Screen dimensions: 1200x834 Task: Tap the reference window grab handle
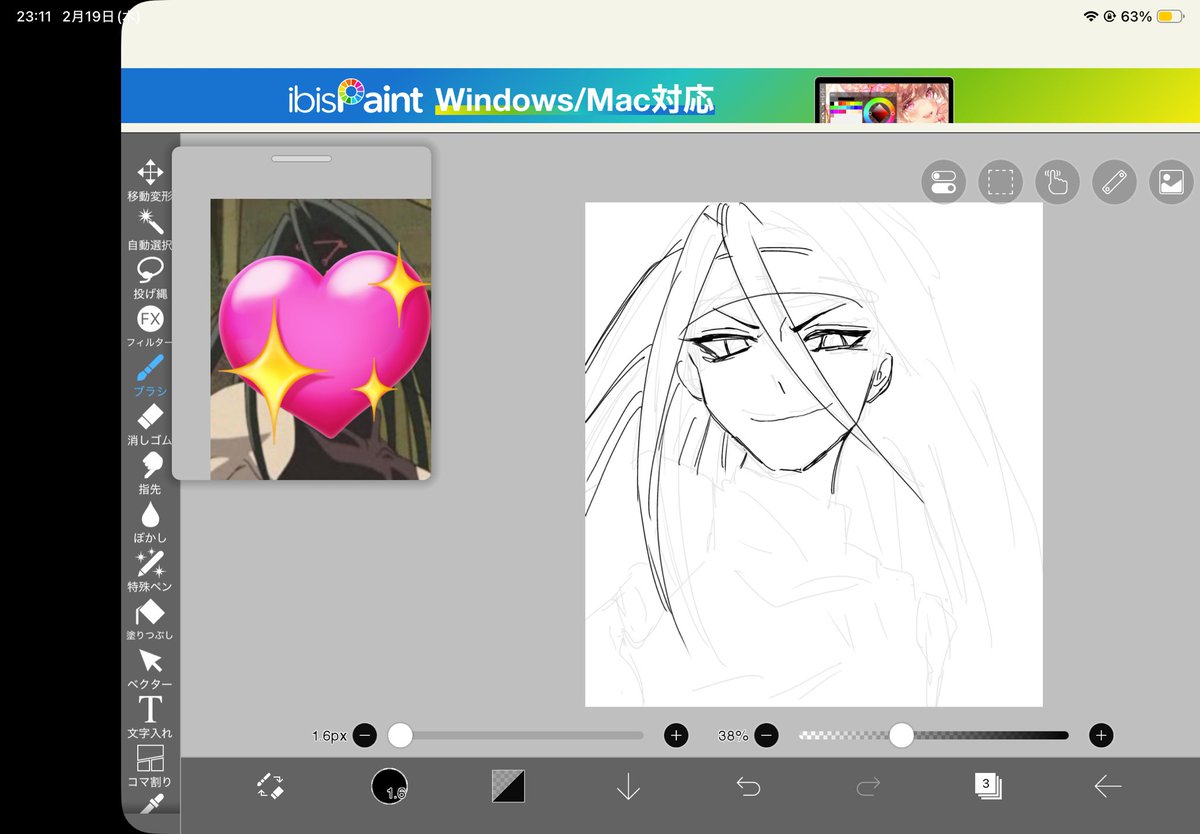point(301,158)
